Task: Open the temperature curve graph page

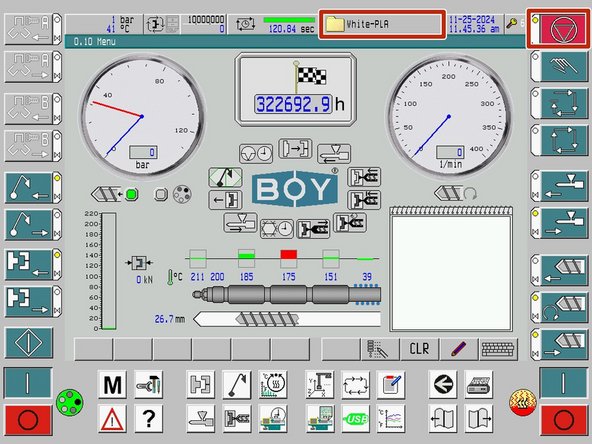Action: 391,418
